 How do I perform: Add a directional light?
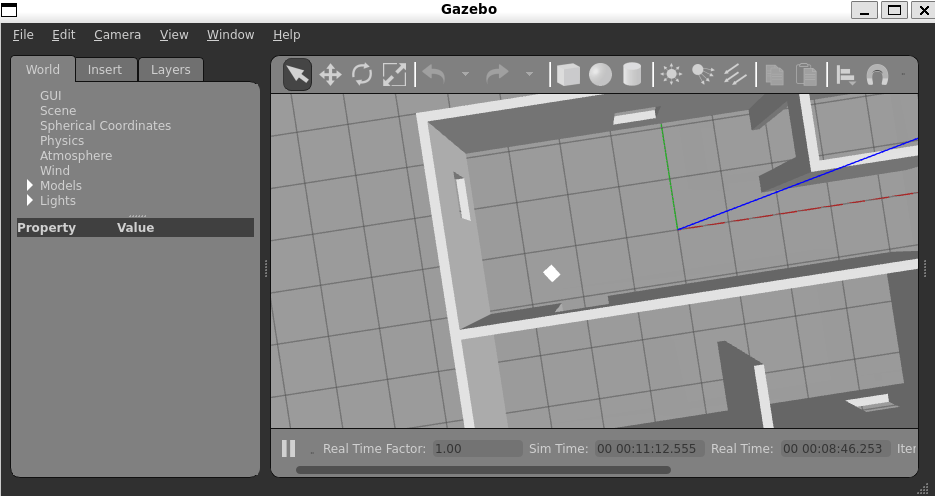click(735, 75)
